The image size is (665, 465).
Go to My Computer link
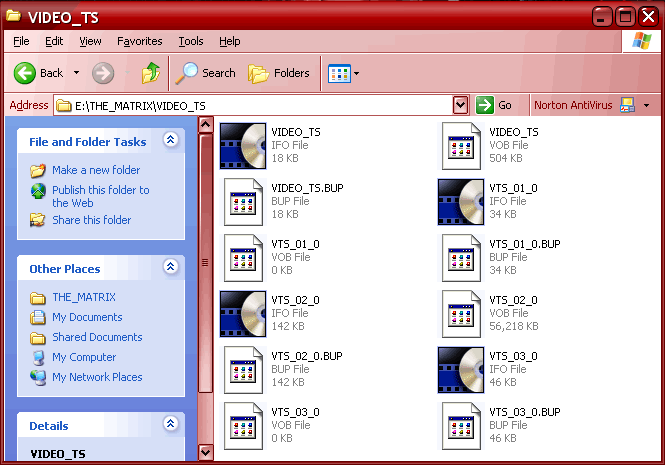(84, 357)
